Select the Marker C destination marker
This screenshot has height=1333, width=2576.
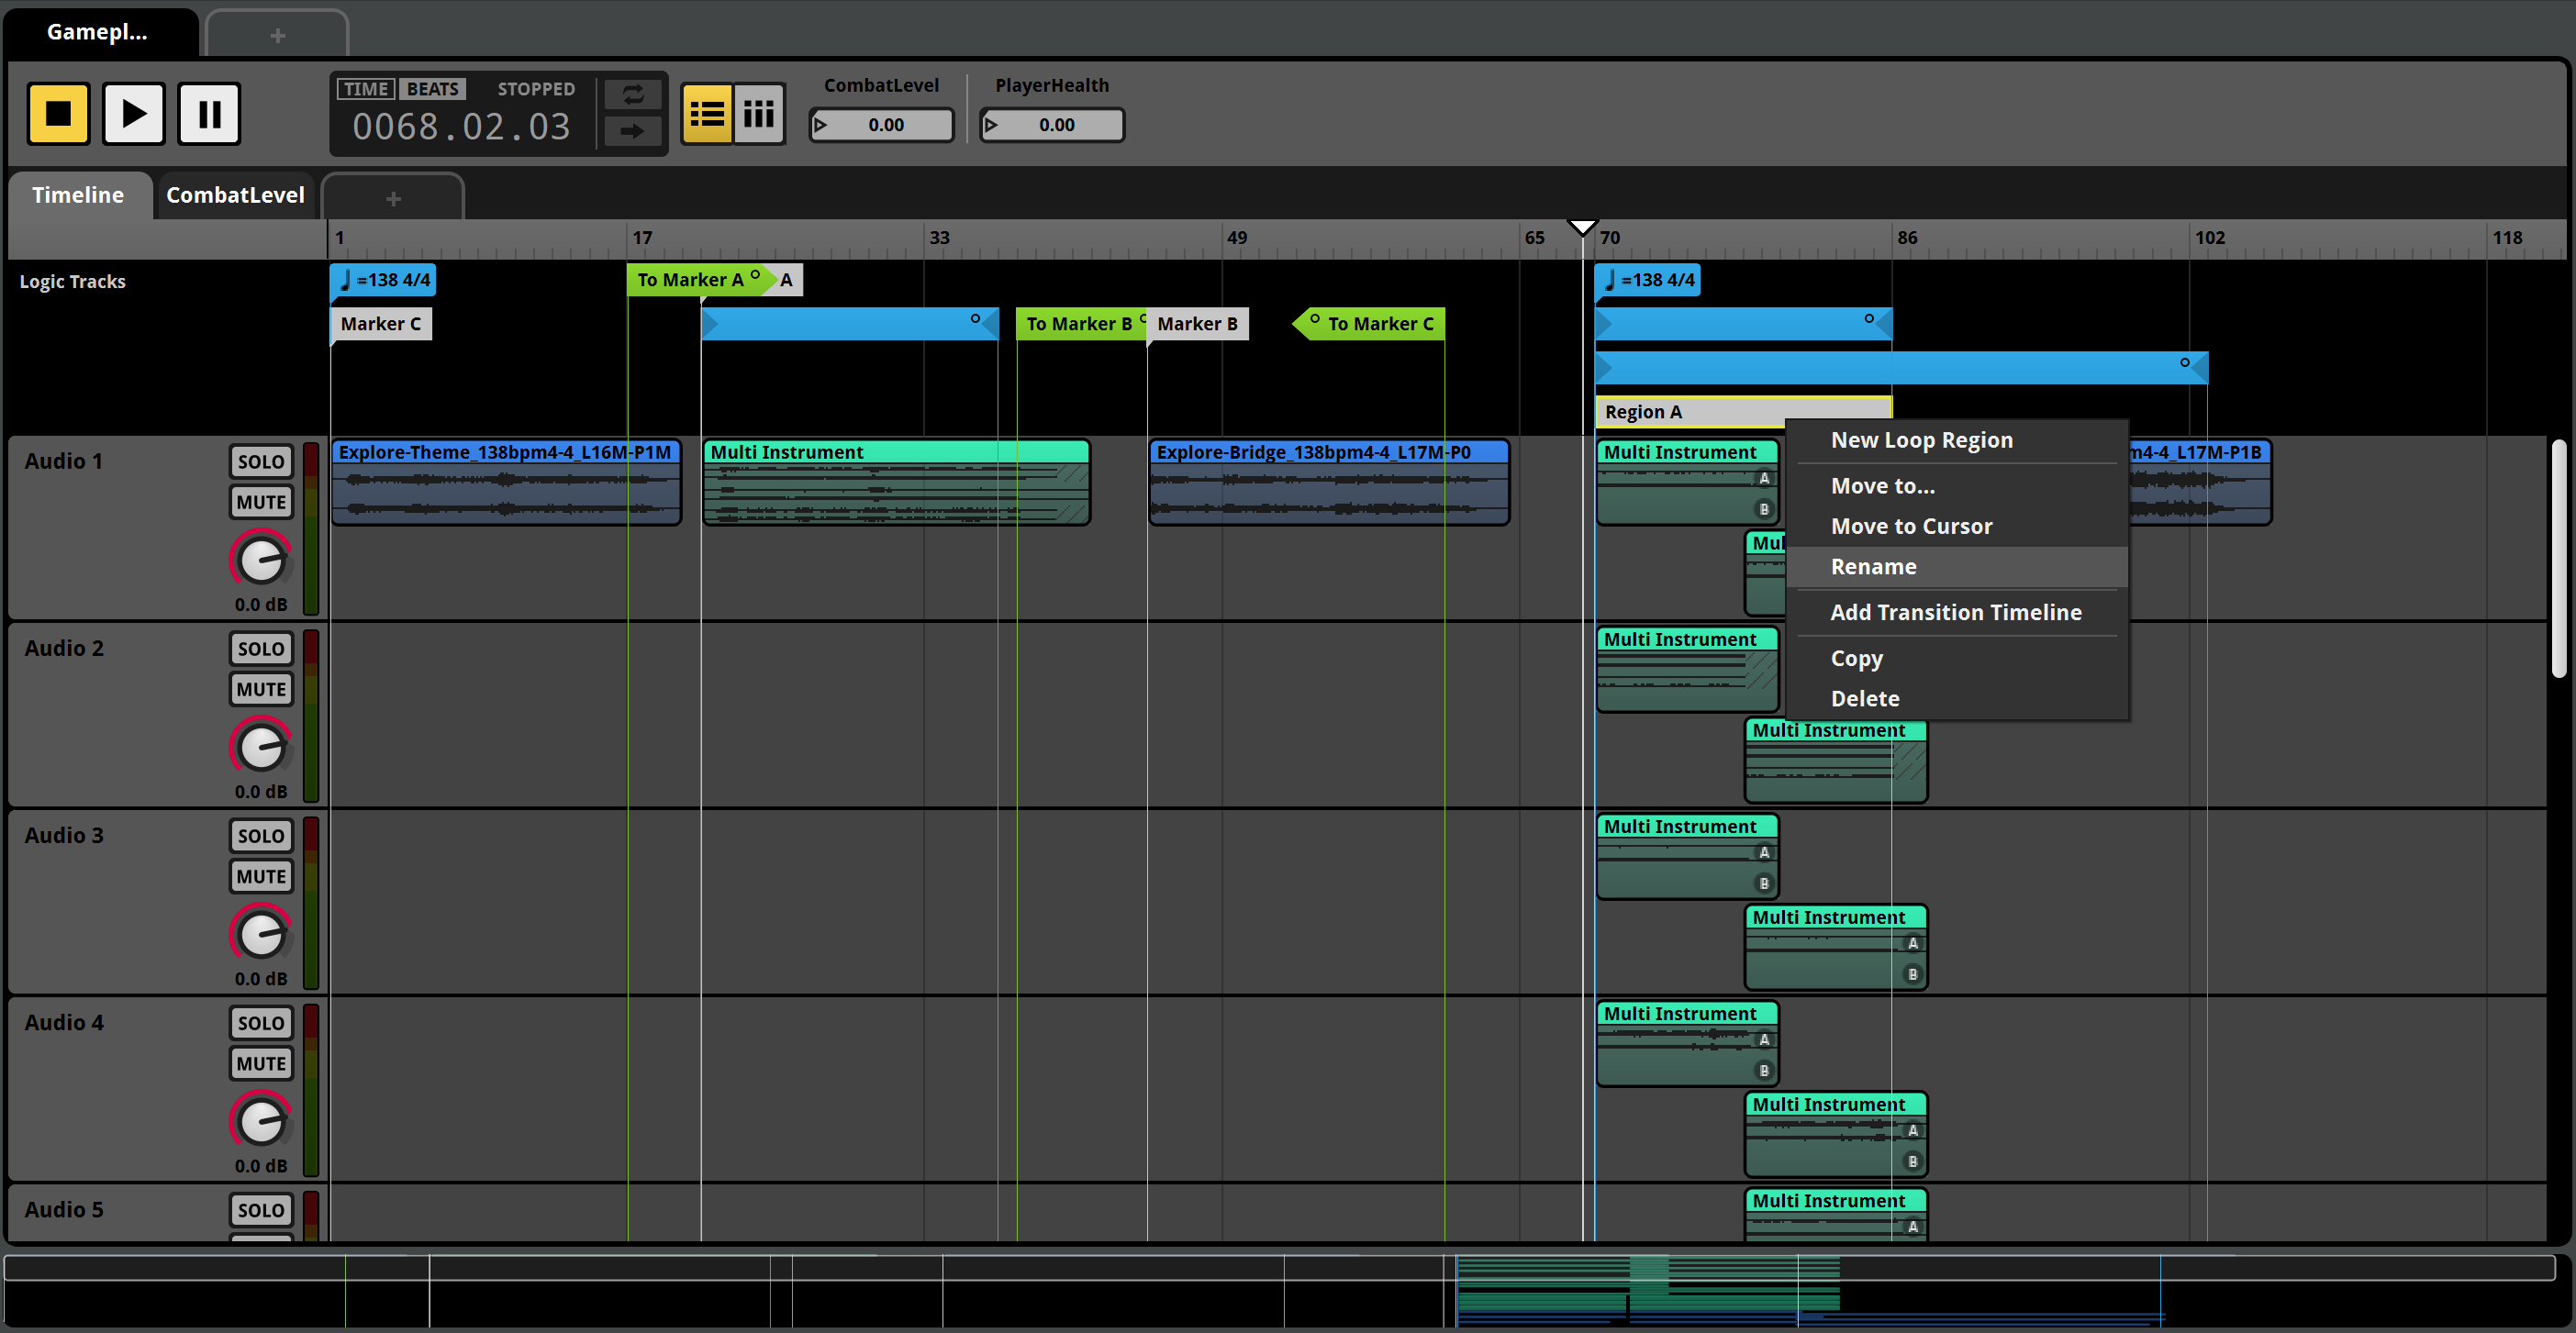[381, 324]
